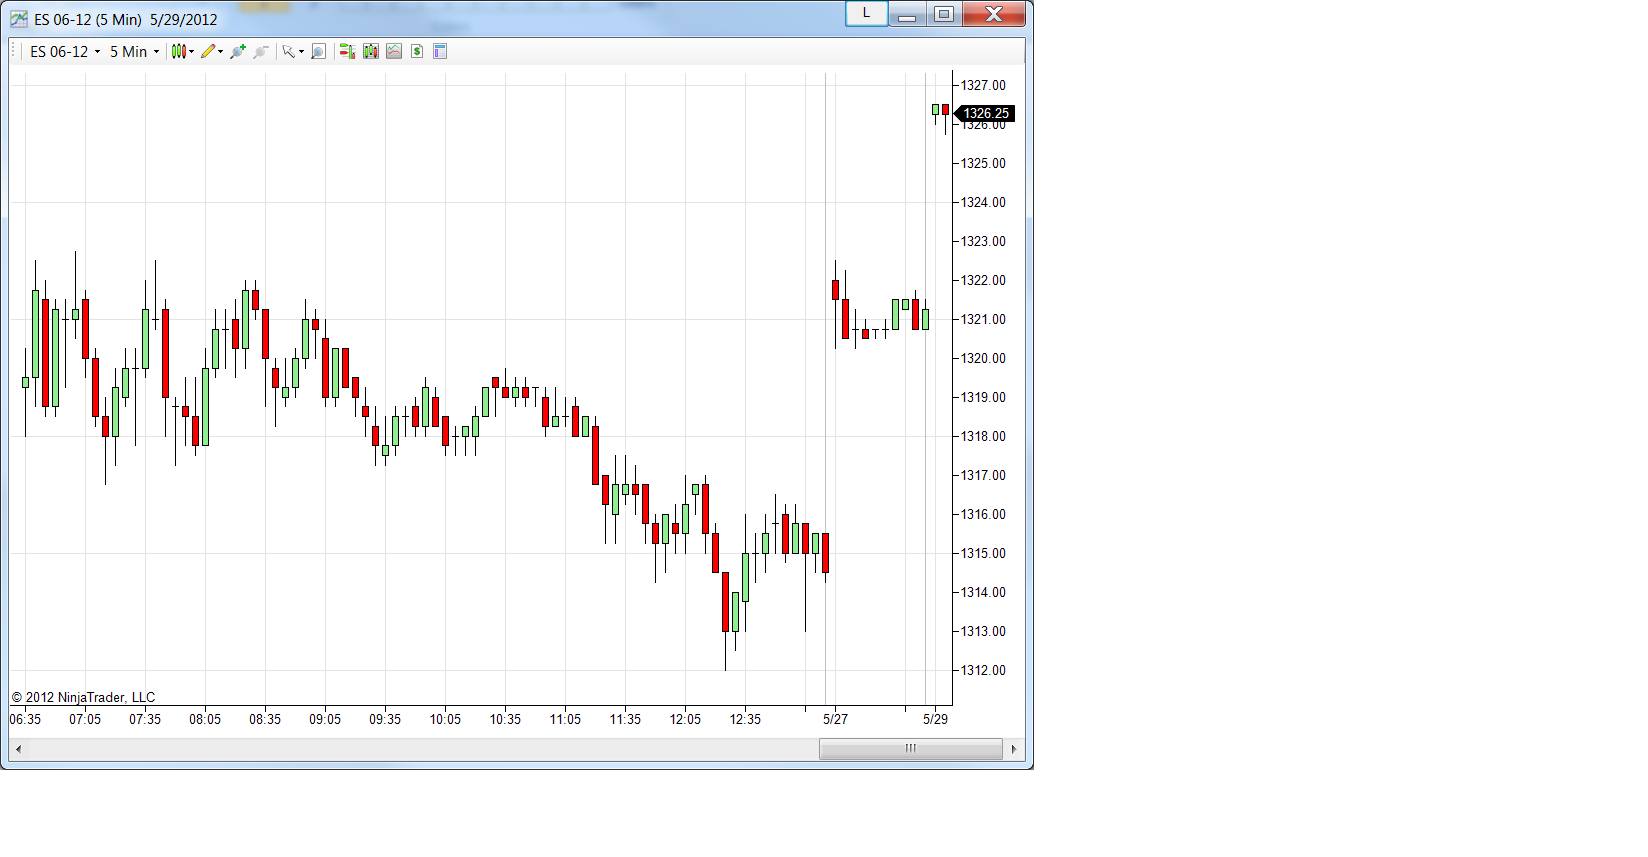Minimize the ES 06-12 chart window

(907, 14)
